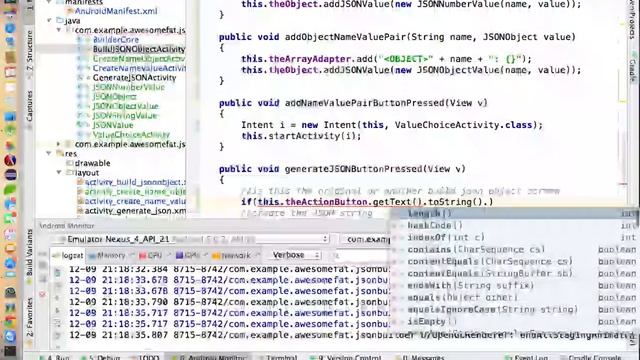640x360 pixels.
Task: Open the Build Variants tool window
Action: pos(29,252)
